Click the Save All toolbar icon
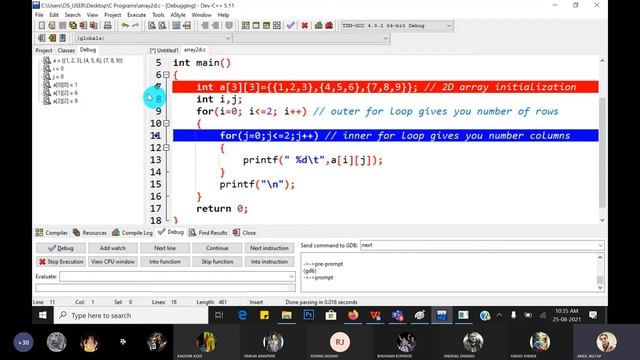Image resolution: width=640 pixels, height=360 pixels. 73,25
